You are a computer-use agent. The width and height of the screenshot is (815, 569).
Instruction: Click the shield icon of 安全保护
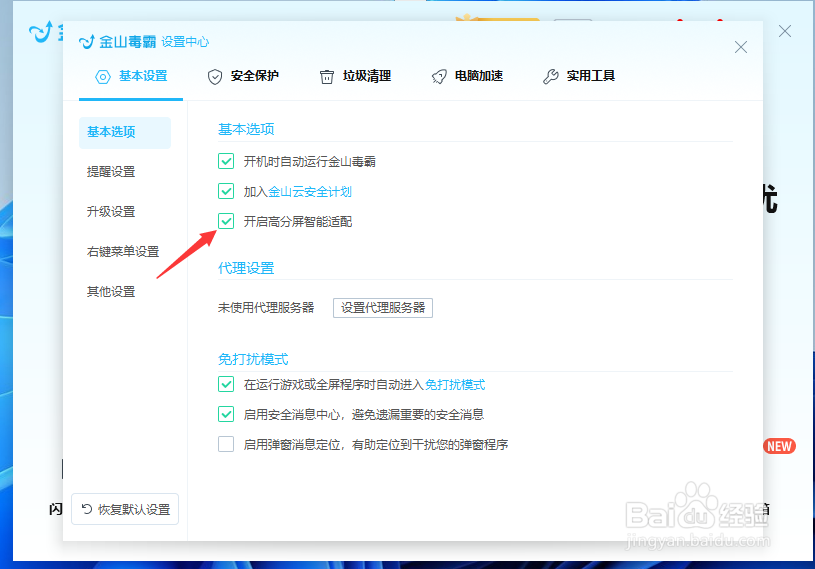(x=215, y=77)
